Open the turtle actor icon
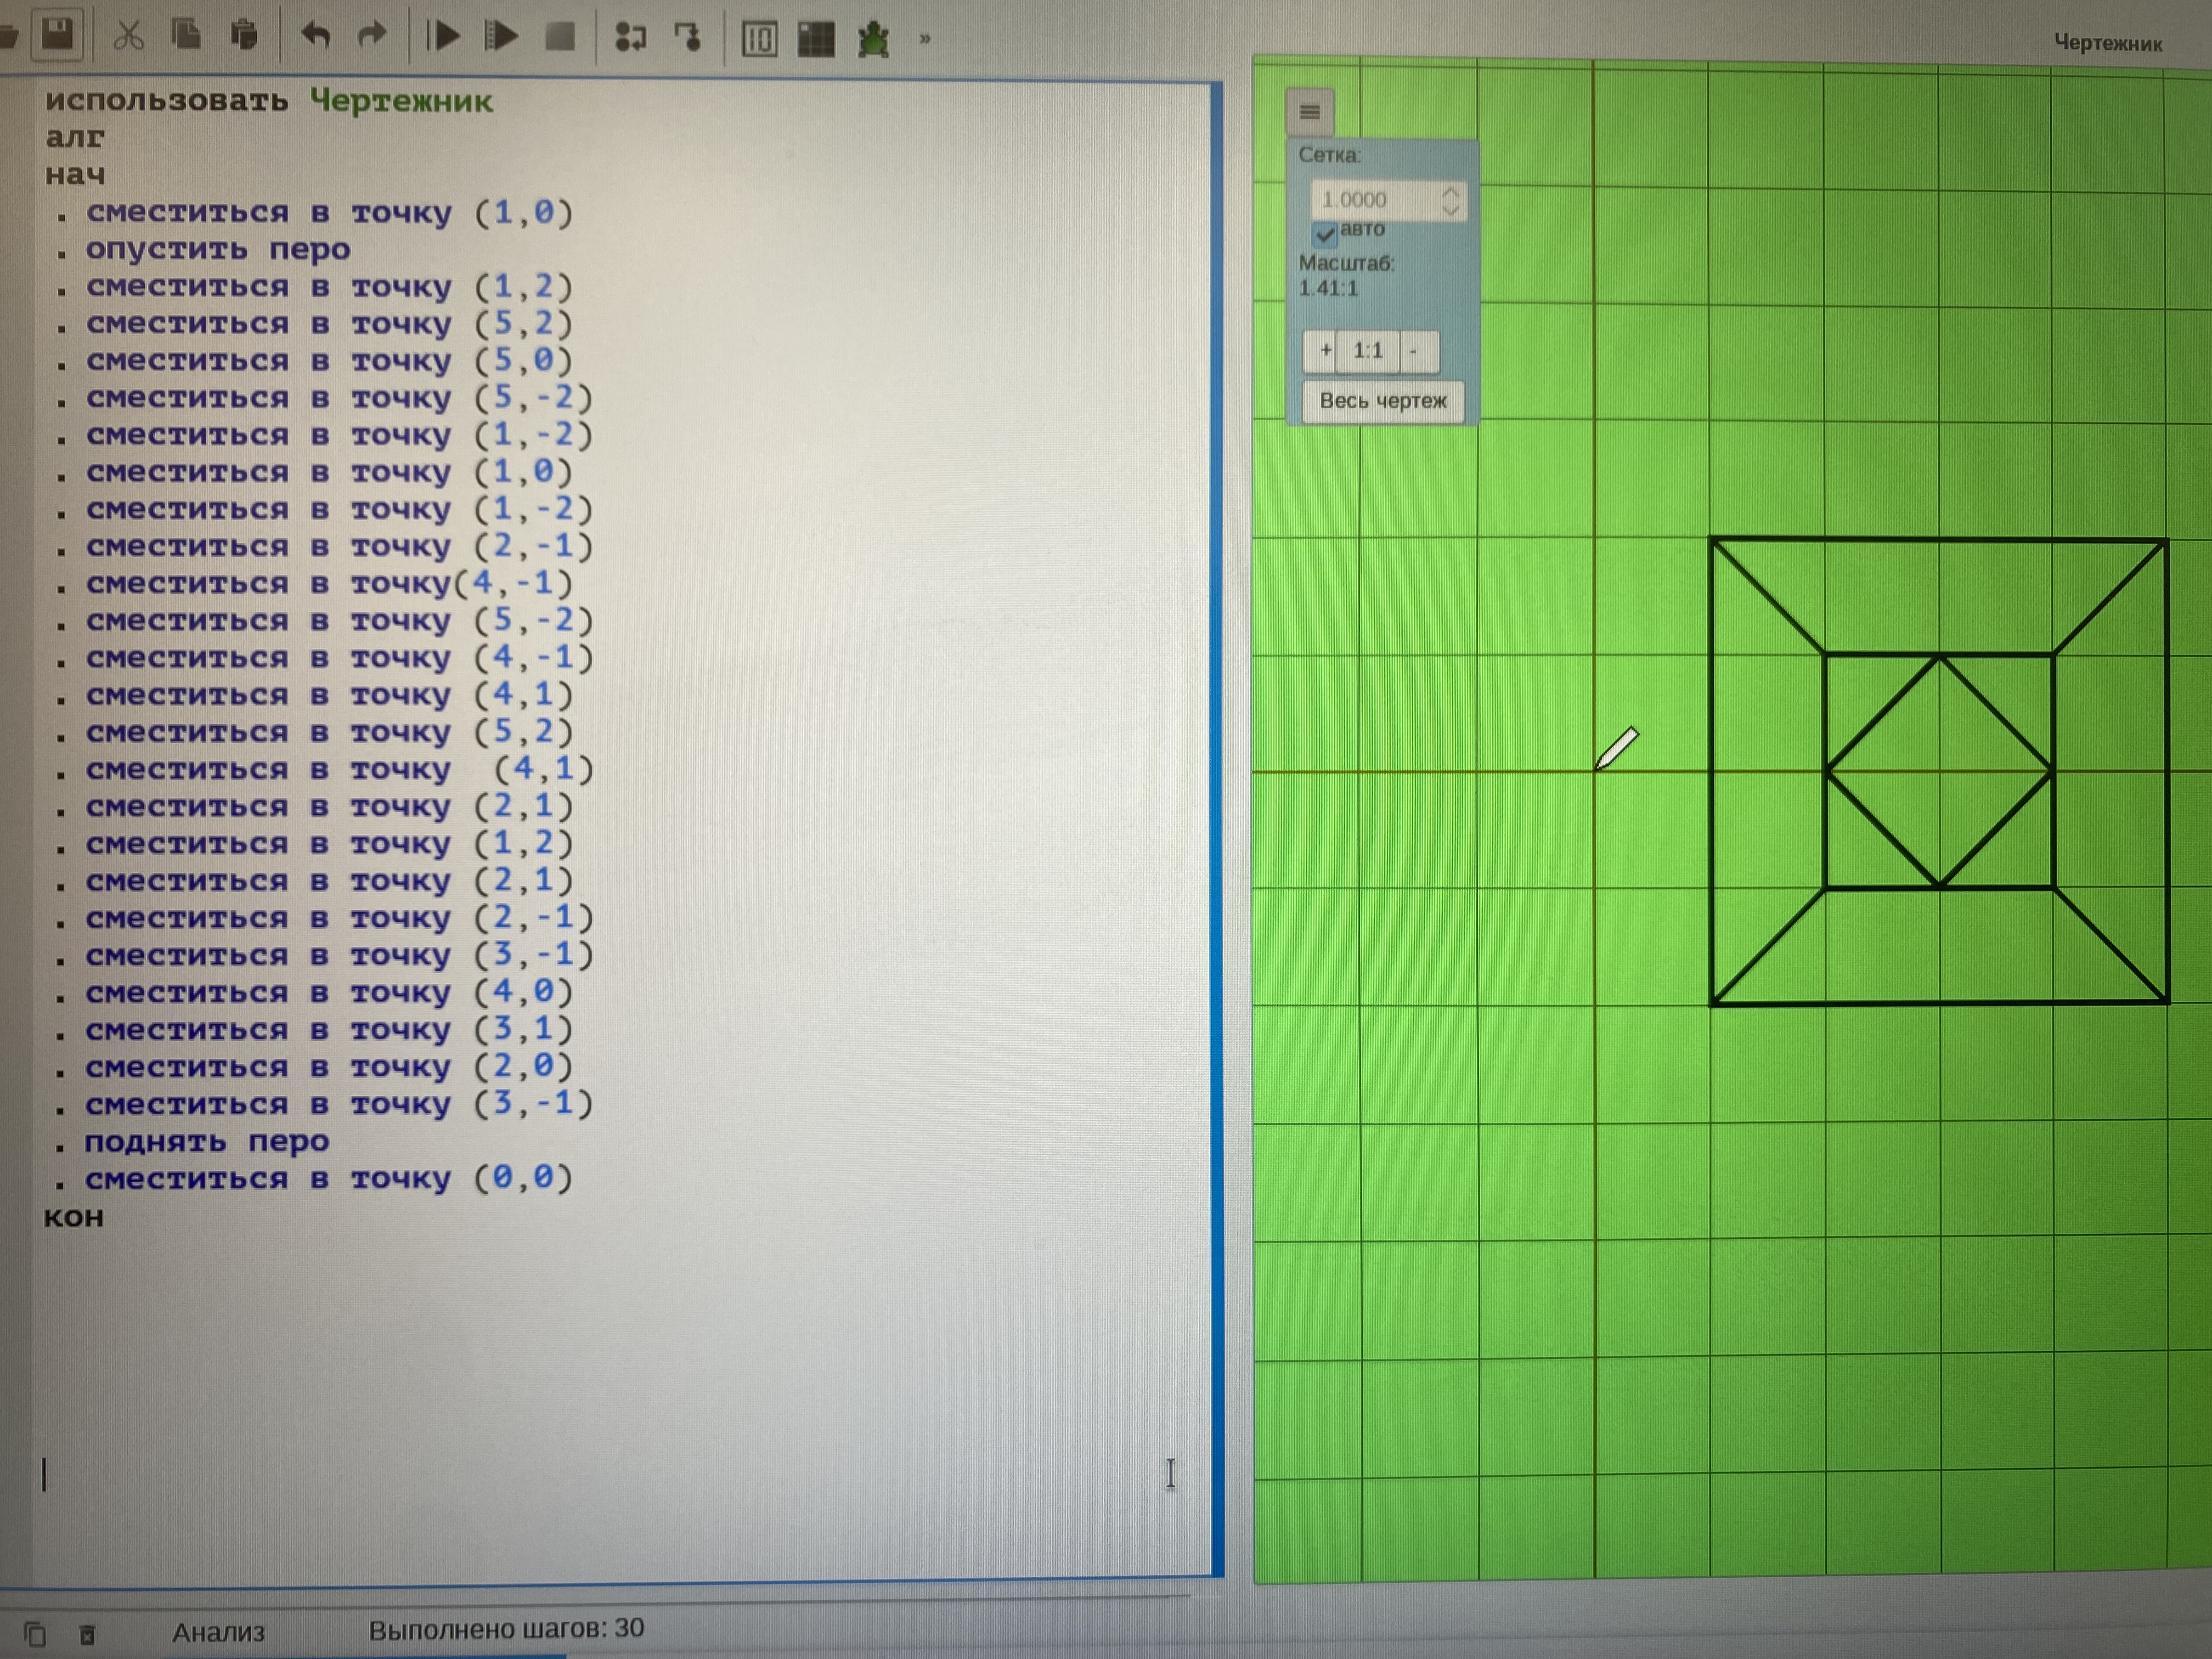The width and height of the screenshot is (2212, 1659). click(x=874, y=39)
